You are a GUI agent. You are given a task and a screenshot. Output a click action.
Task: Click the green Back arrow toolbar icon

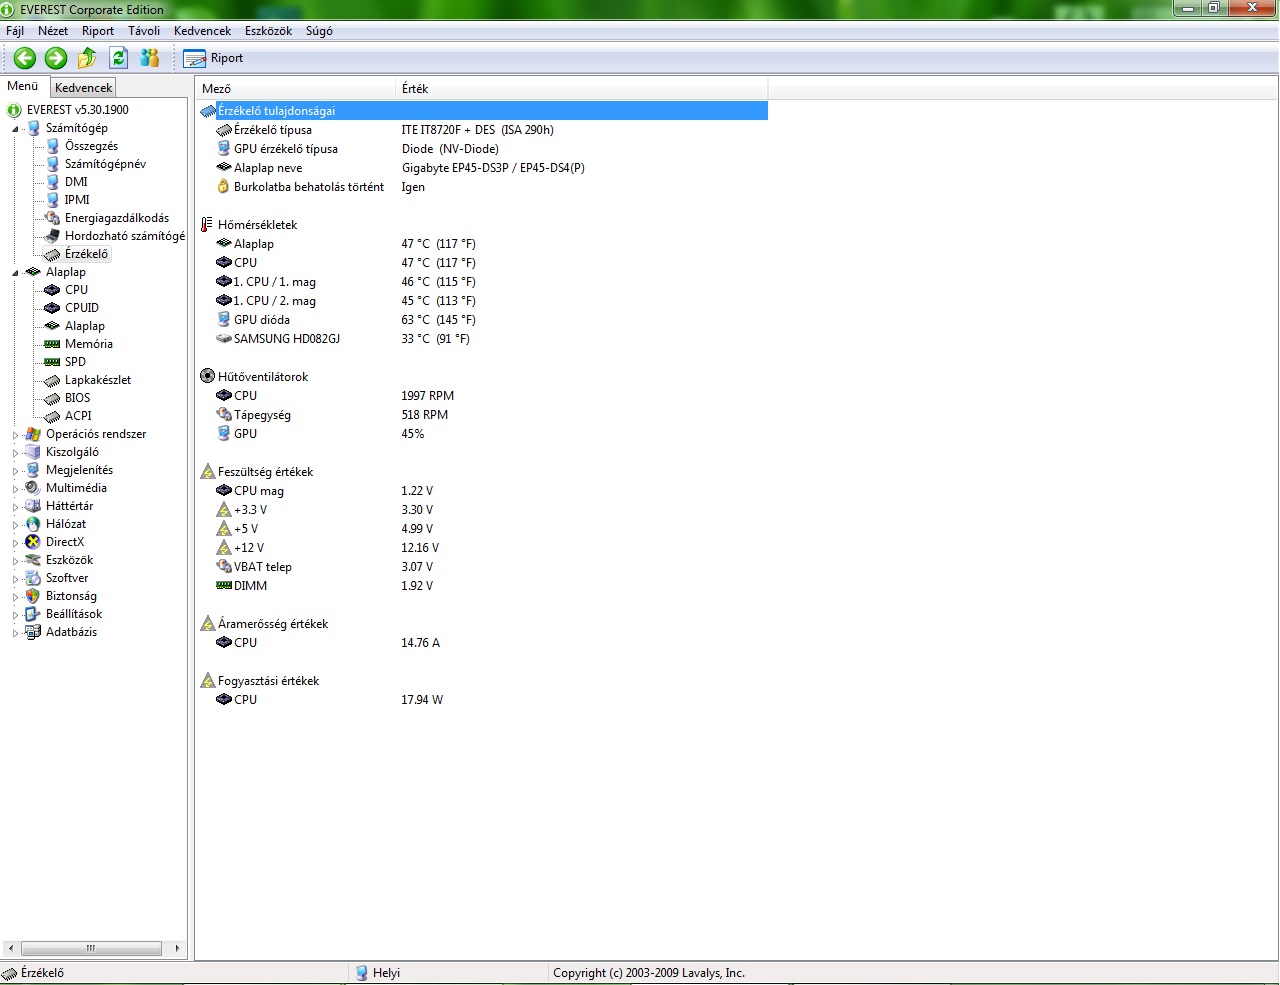pyautogui.click(x=25, y=58)
